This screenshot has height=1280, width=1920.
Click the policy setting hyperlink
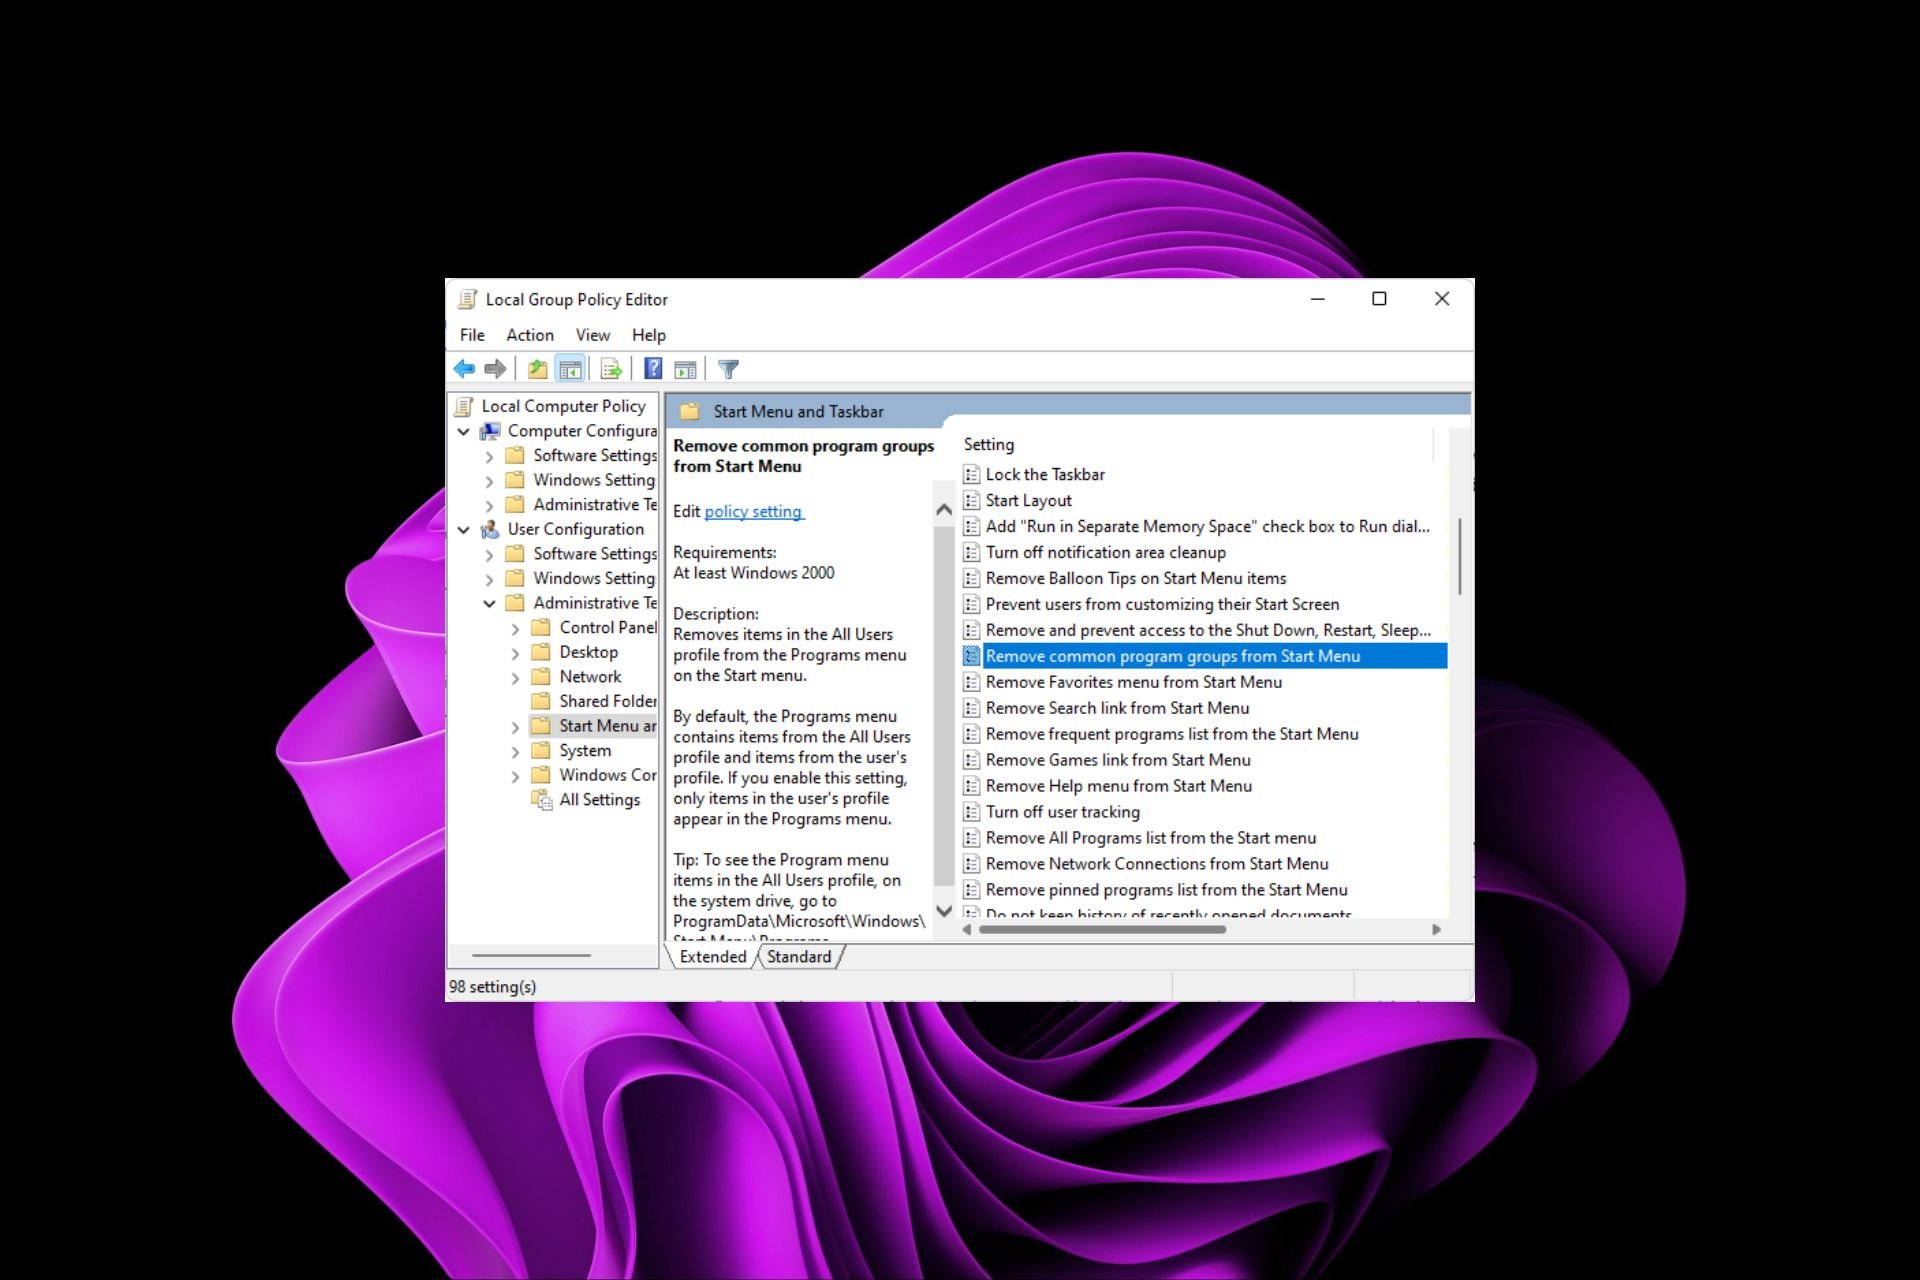(x=753, y=511)
